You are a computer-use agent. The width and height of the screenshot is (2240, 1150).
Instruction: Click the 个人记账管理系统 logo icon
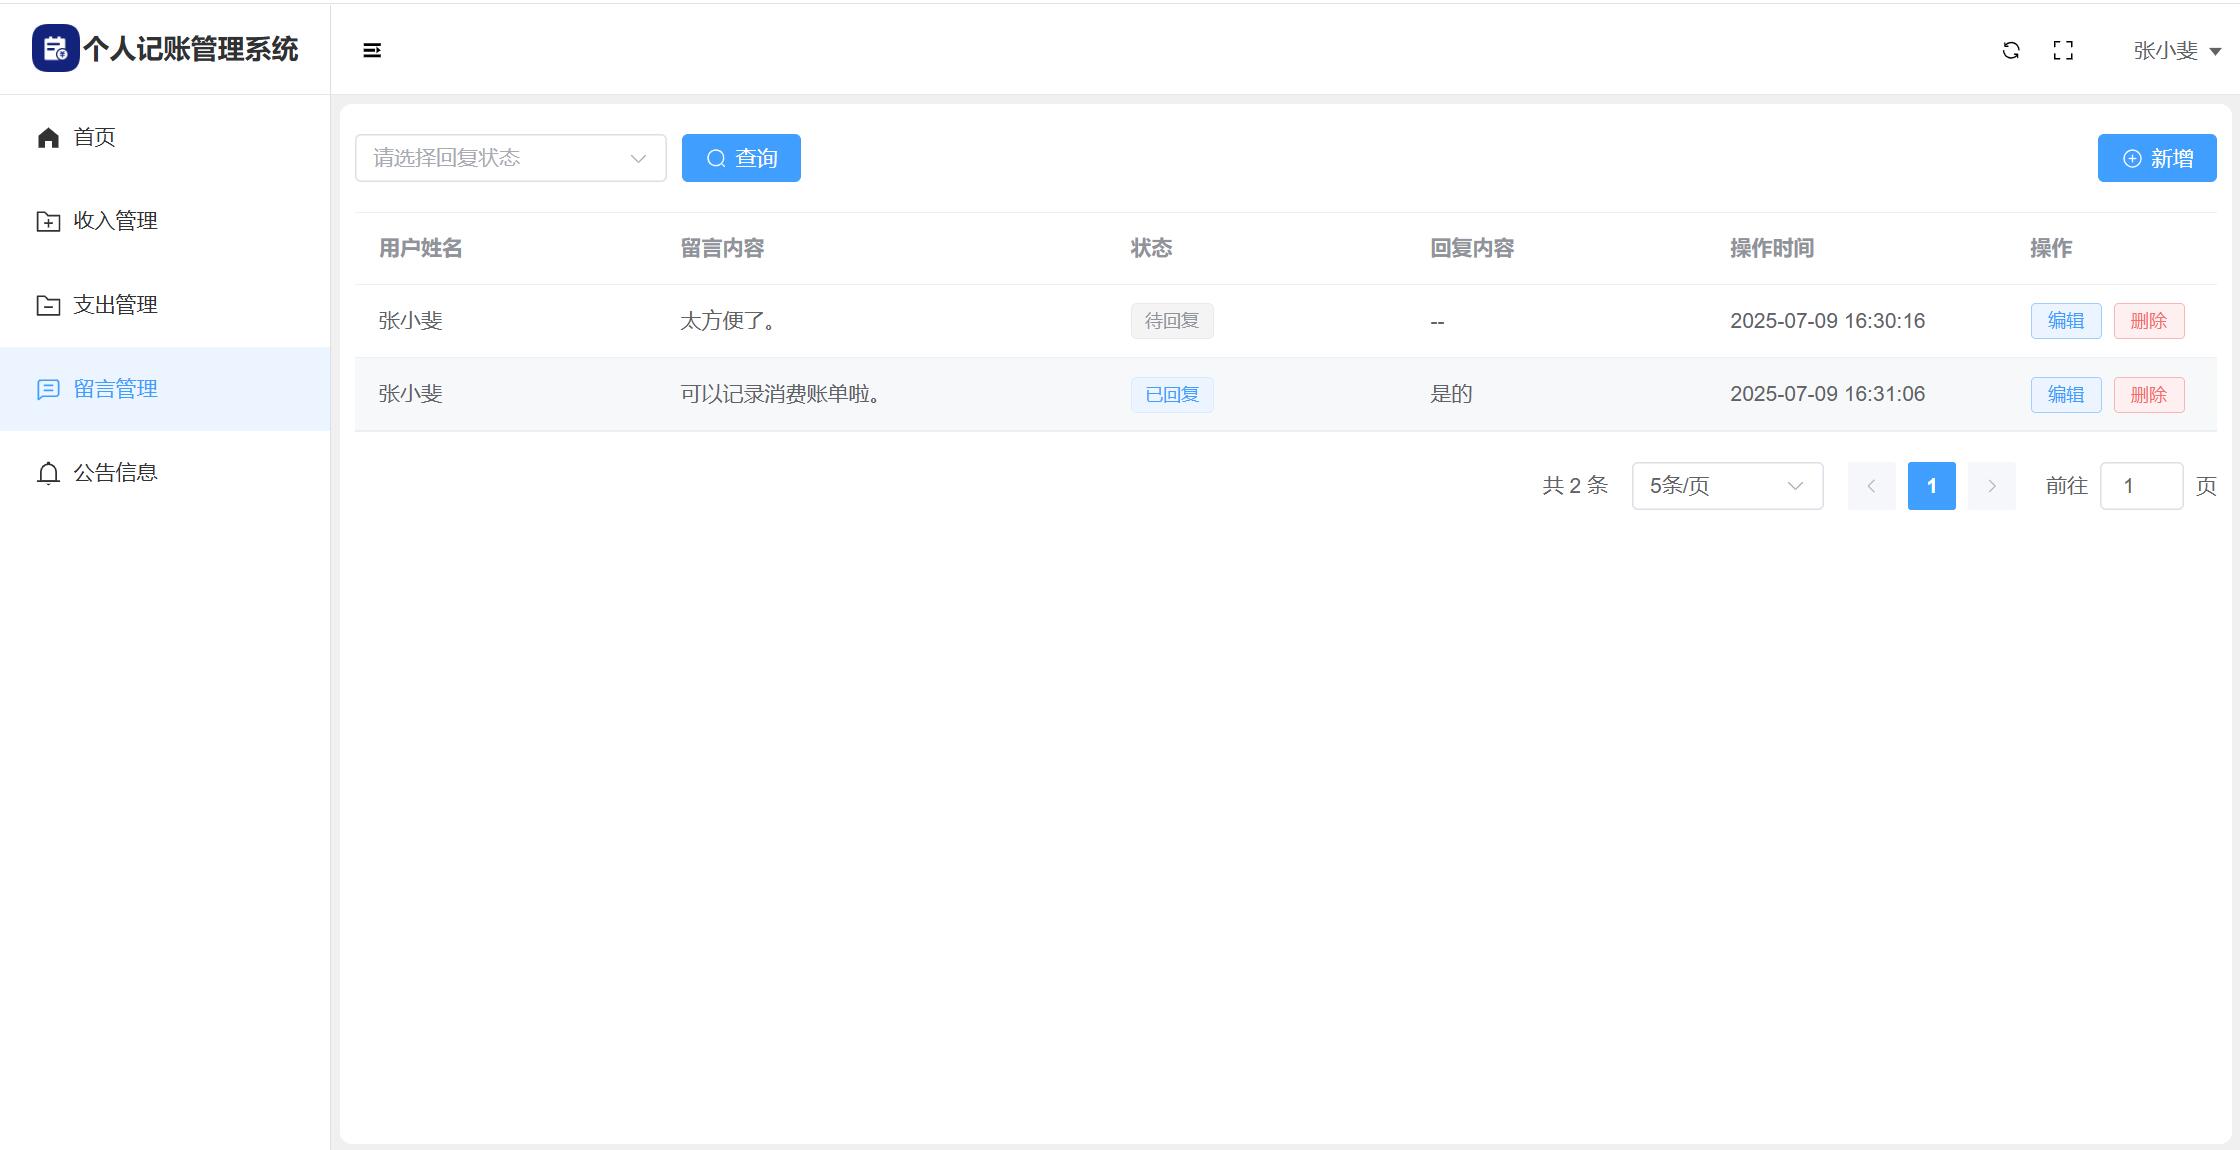click(x=56, y=49)
